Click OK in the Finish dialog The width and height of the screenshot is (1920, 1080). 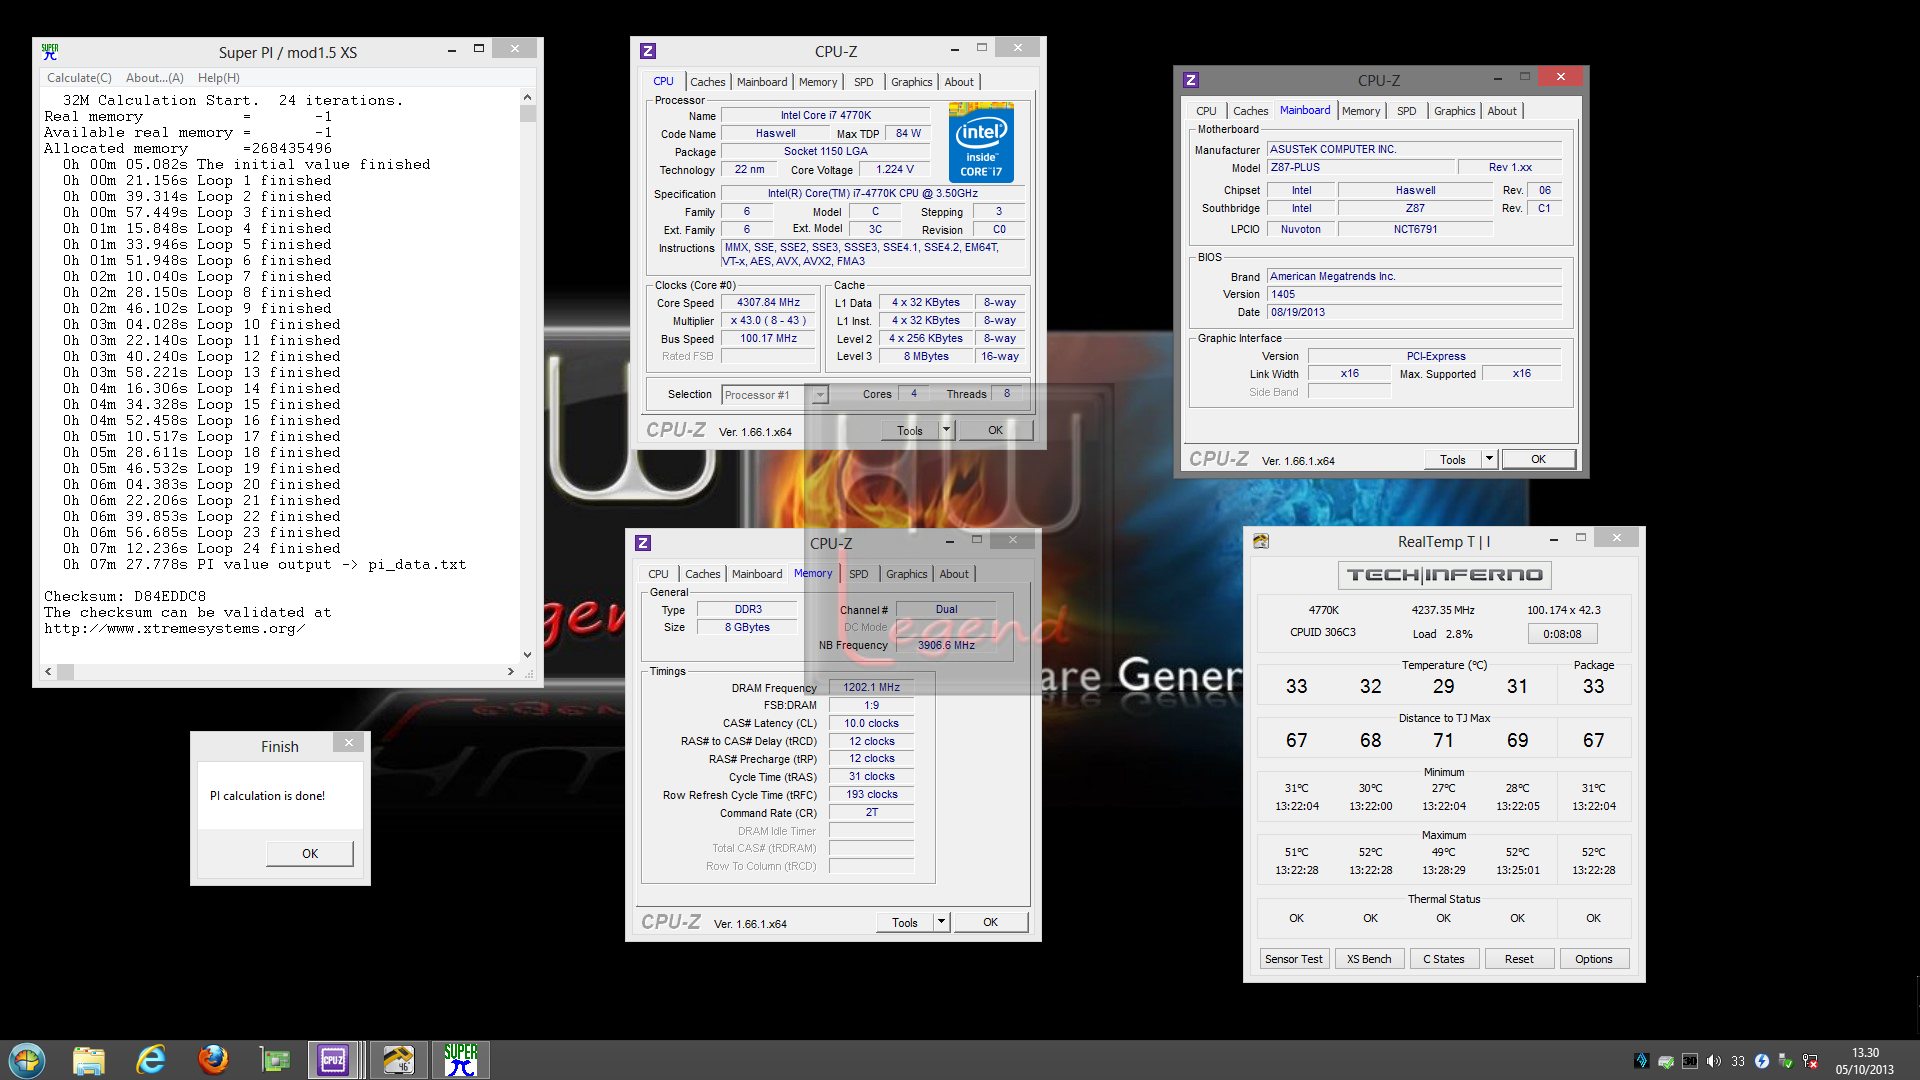[310, 853]
